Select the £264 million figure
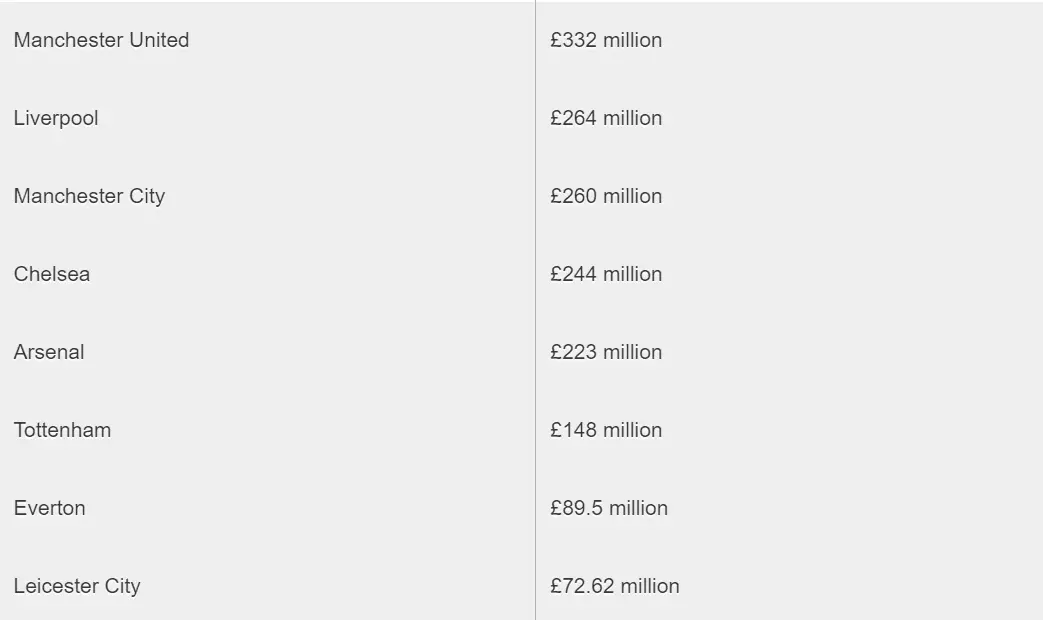This screenshot has height=620, width=1043. click(606, 118)
